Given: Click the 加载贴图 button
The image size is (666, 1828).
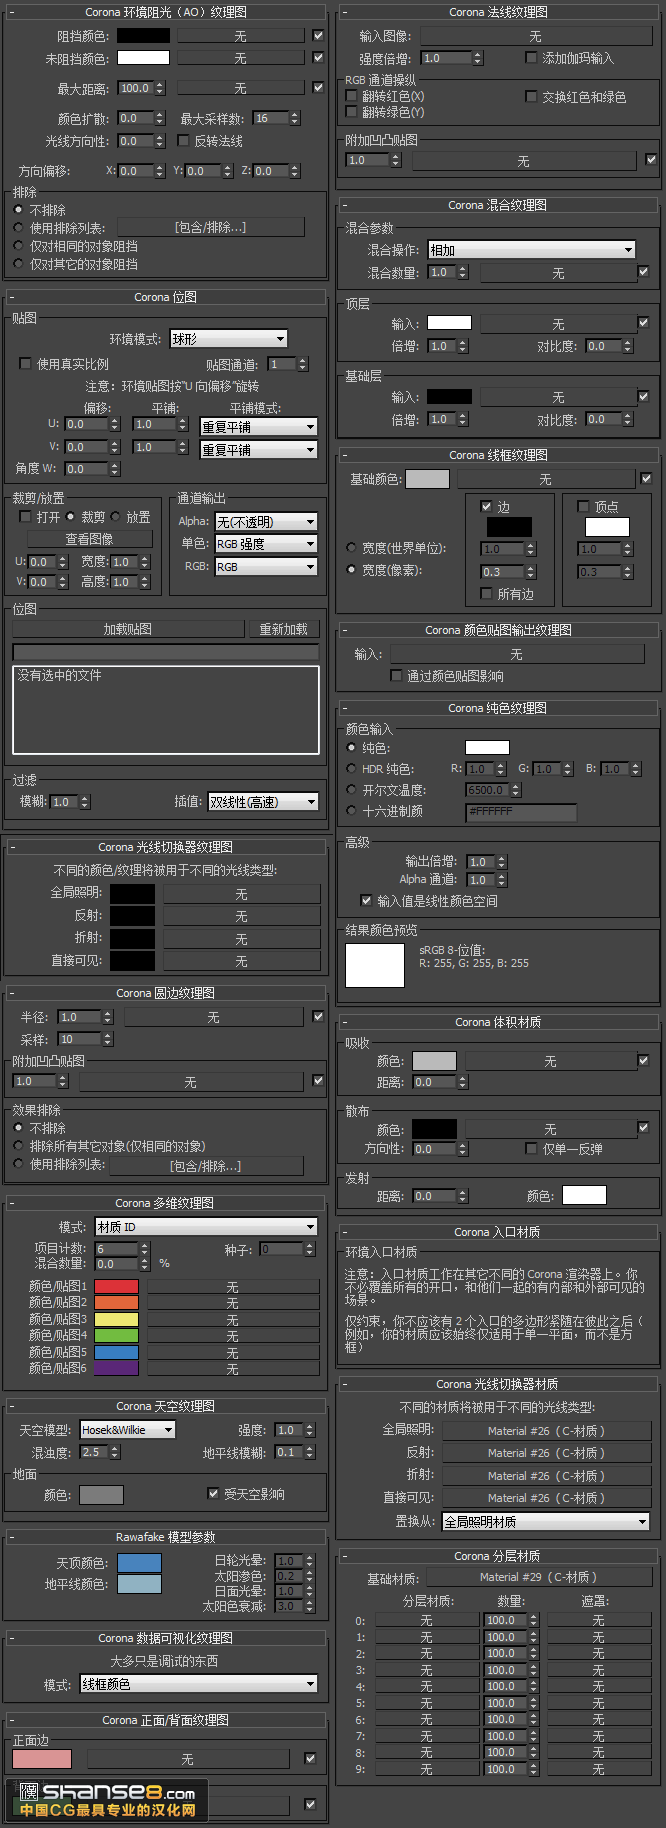Looking at the screenshot, I should pos(128,629).
